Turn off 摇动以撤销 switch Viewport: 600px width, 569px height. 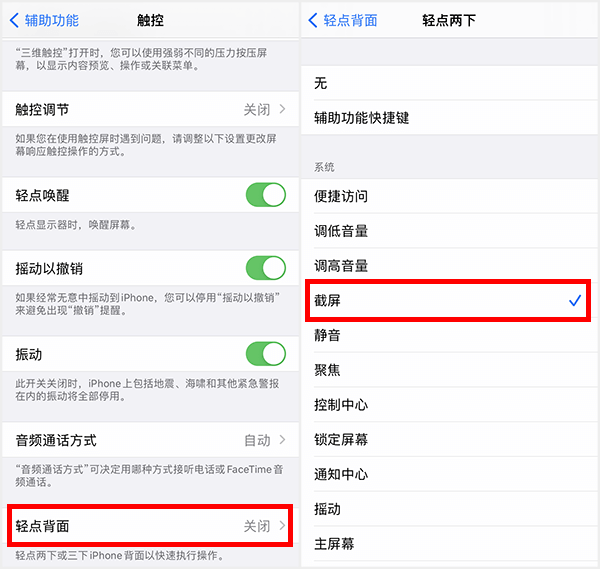pos(266,268)
